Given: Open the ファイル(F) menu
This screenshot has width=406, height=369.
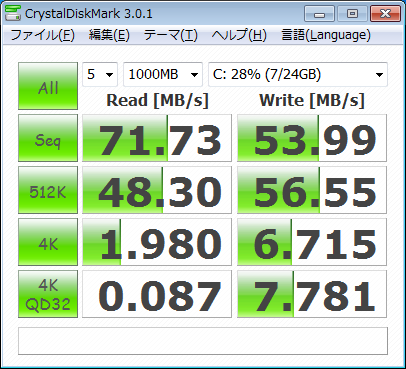Looking at the screenshot, I should pyautogui.click(x=43, y=35).
